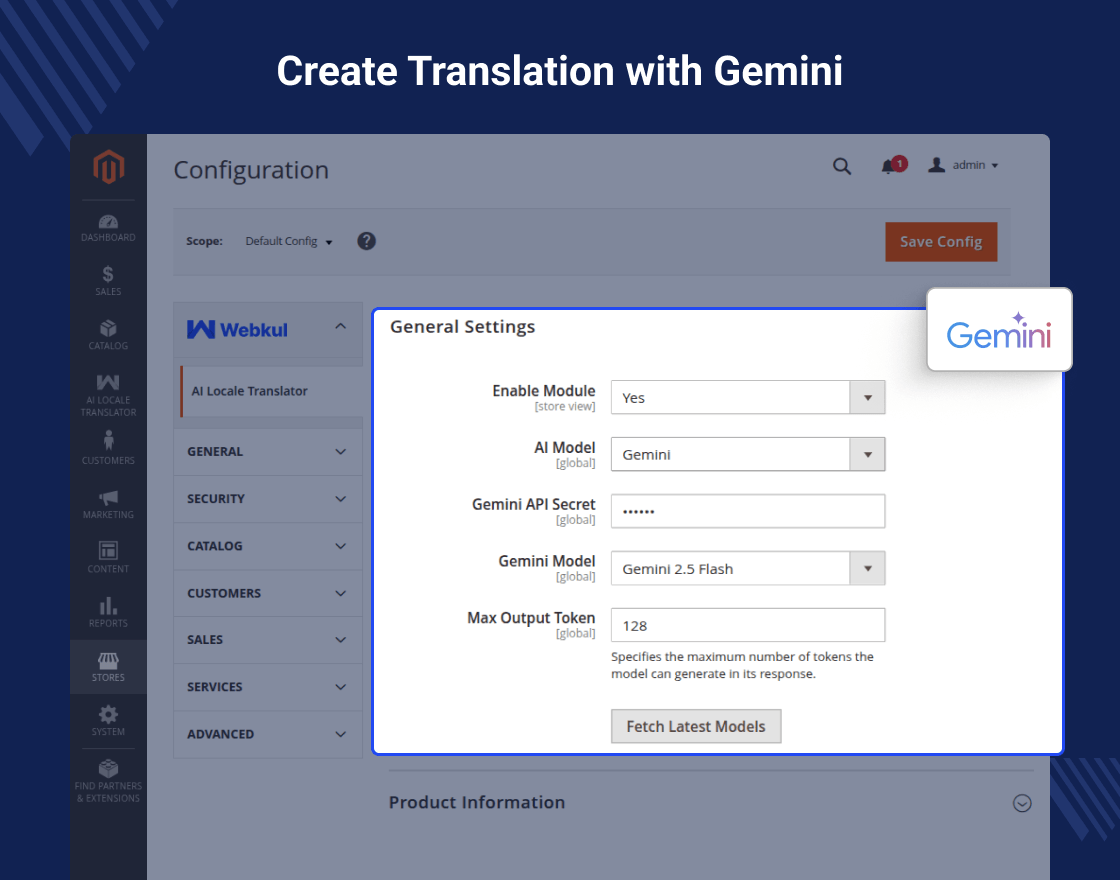Click the Max Output Token field
The image size is (1120, 880).
click(747, 625)
